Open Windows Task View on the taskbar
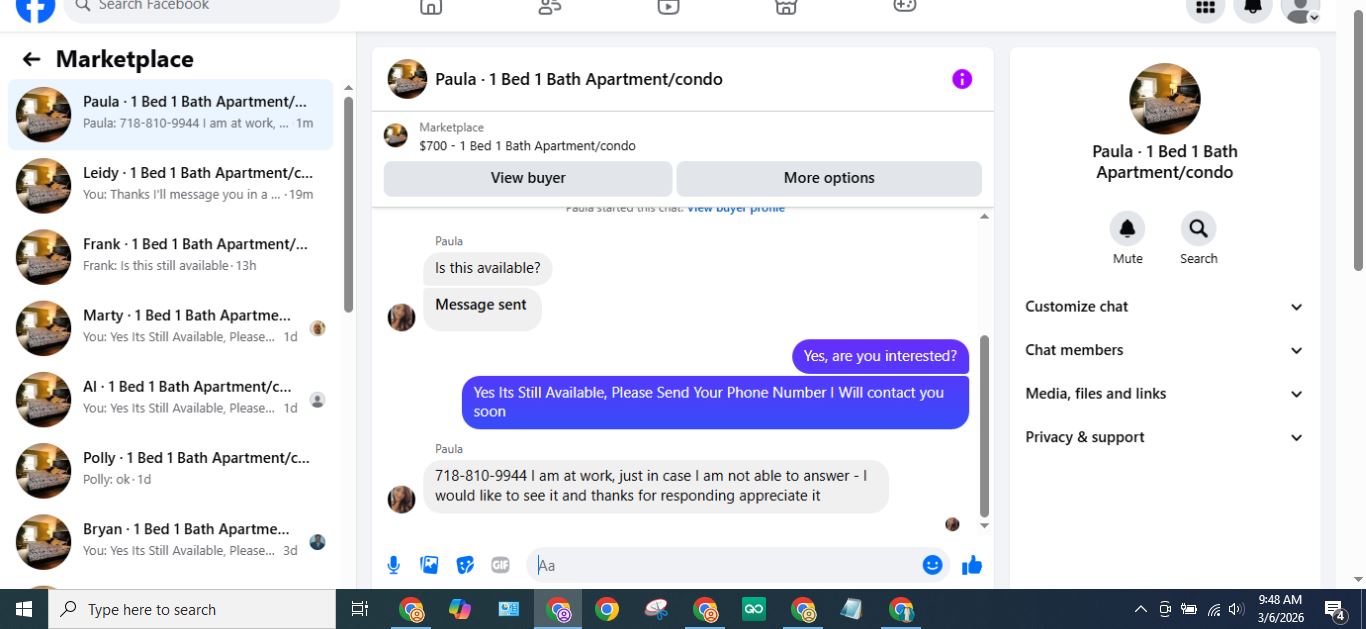Screen dimensions: 1366x629 360,609
